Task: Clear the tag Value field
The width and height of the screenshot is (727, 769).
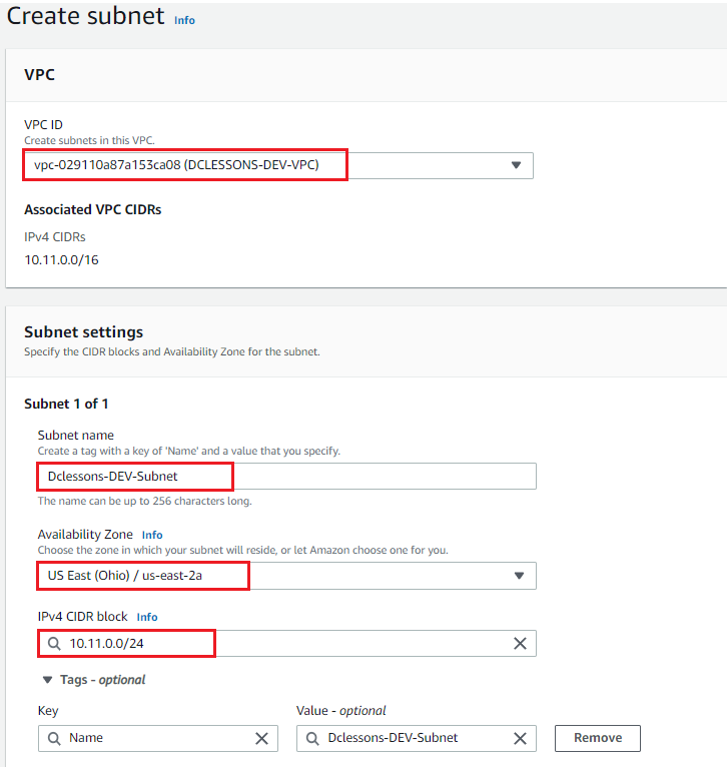Action: (520, 738)
